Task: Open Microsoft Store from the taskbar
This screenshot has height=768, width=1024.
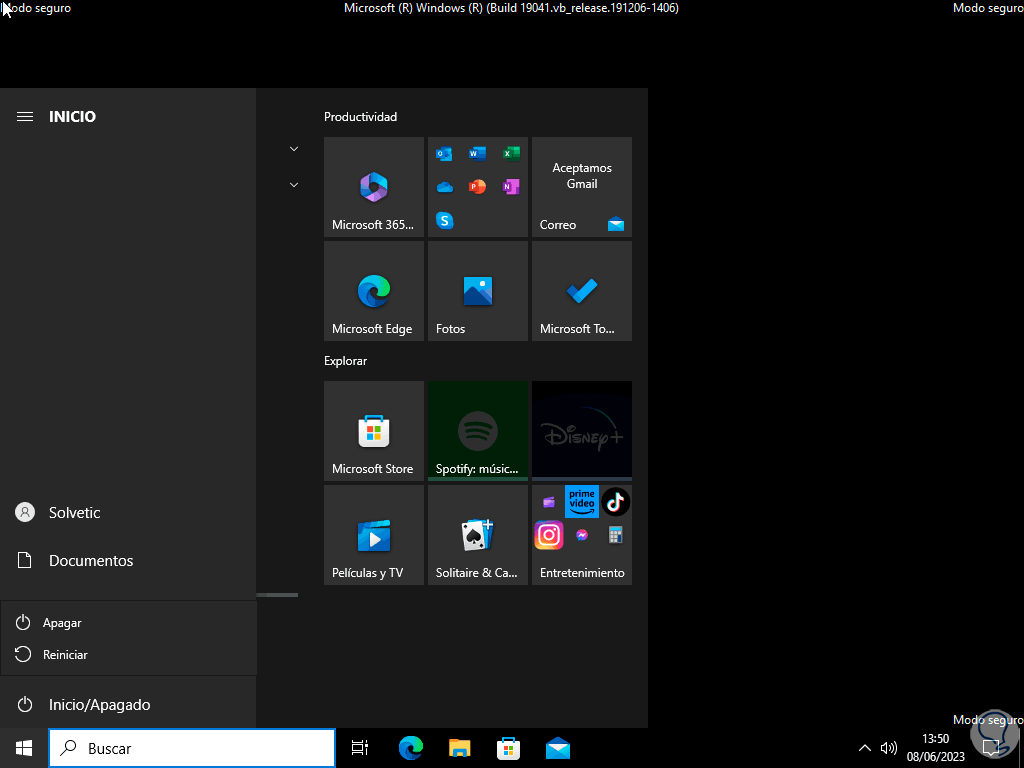Action: [508, 748]
